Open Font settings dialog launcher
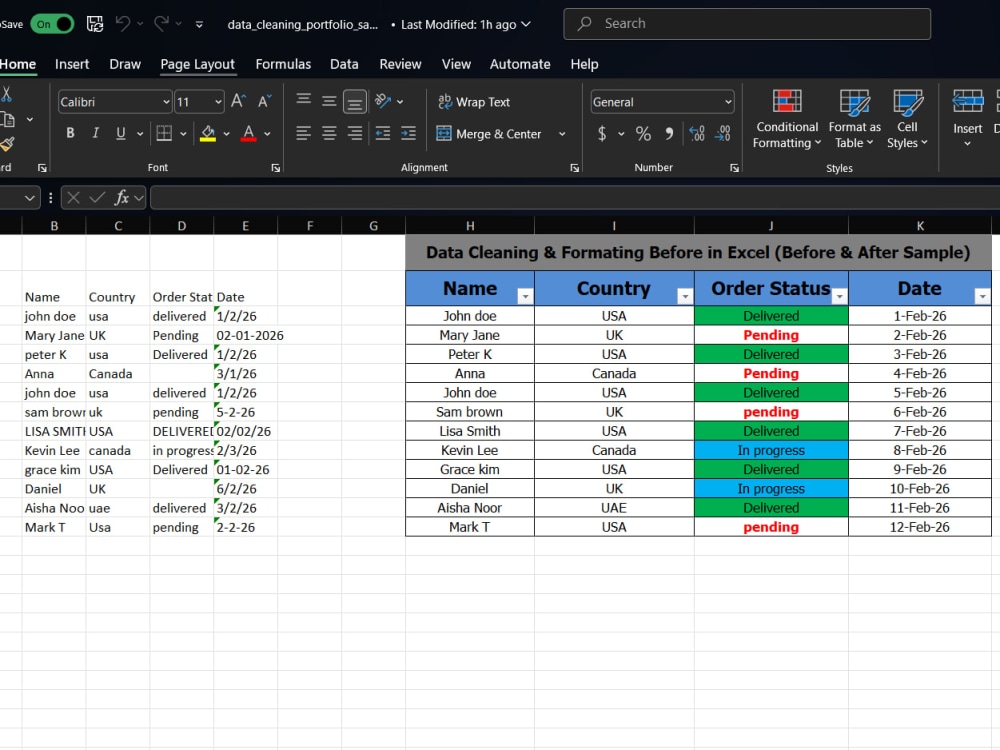Image resolution: width=1000 pixels, height=750 pixels. [x=276, y=168]
